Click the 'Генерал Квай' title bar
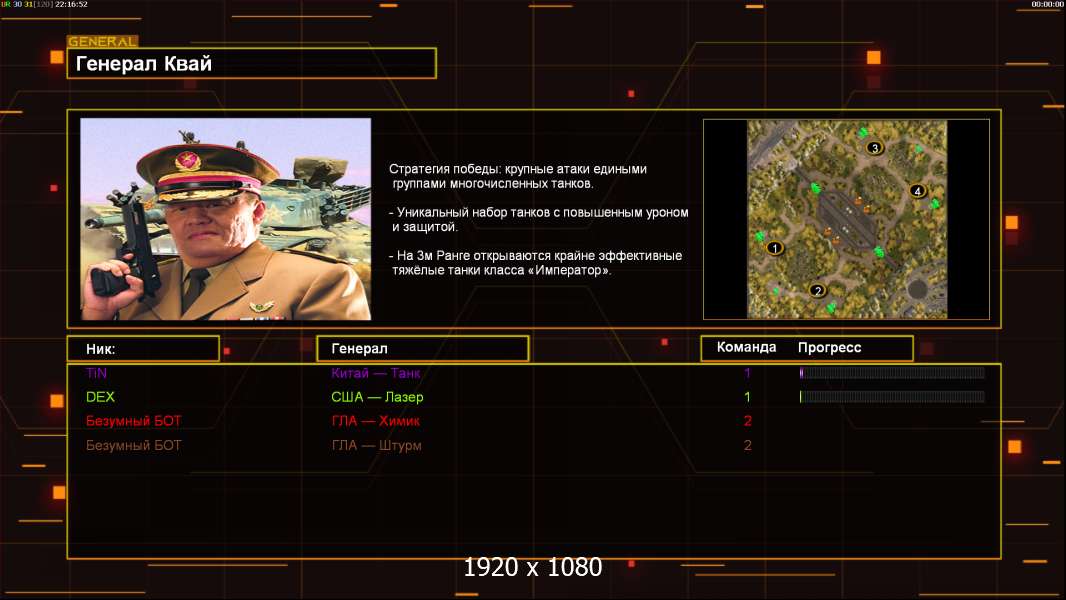Viewport: 1066px width, 600px height. pos(251,64)
